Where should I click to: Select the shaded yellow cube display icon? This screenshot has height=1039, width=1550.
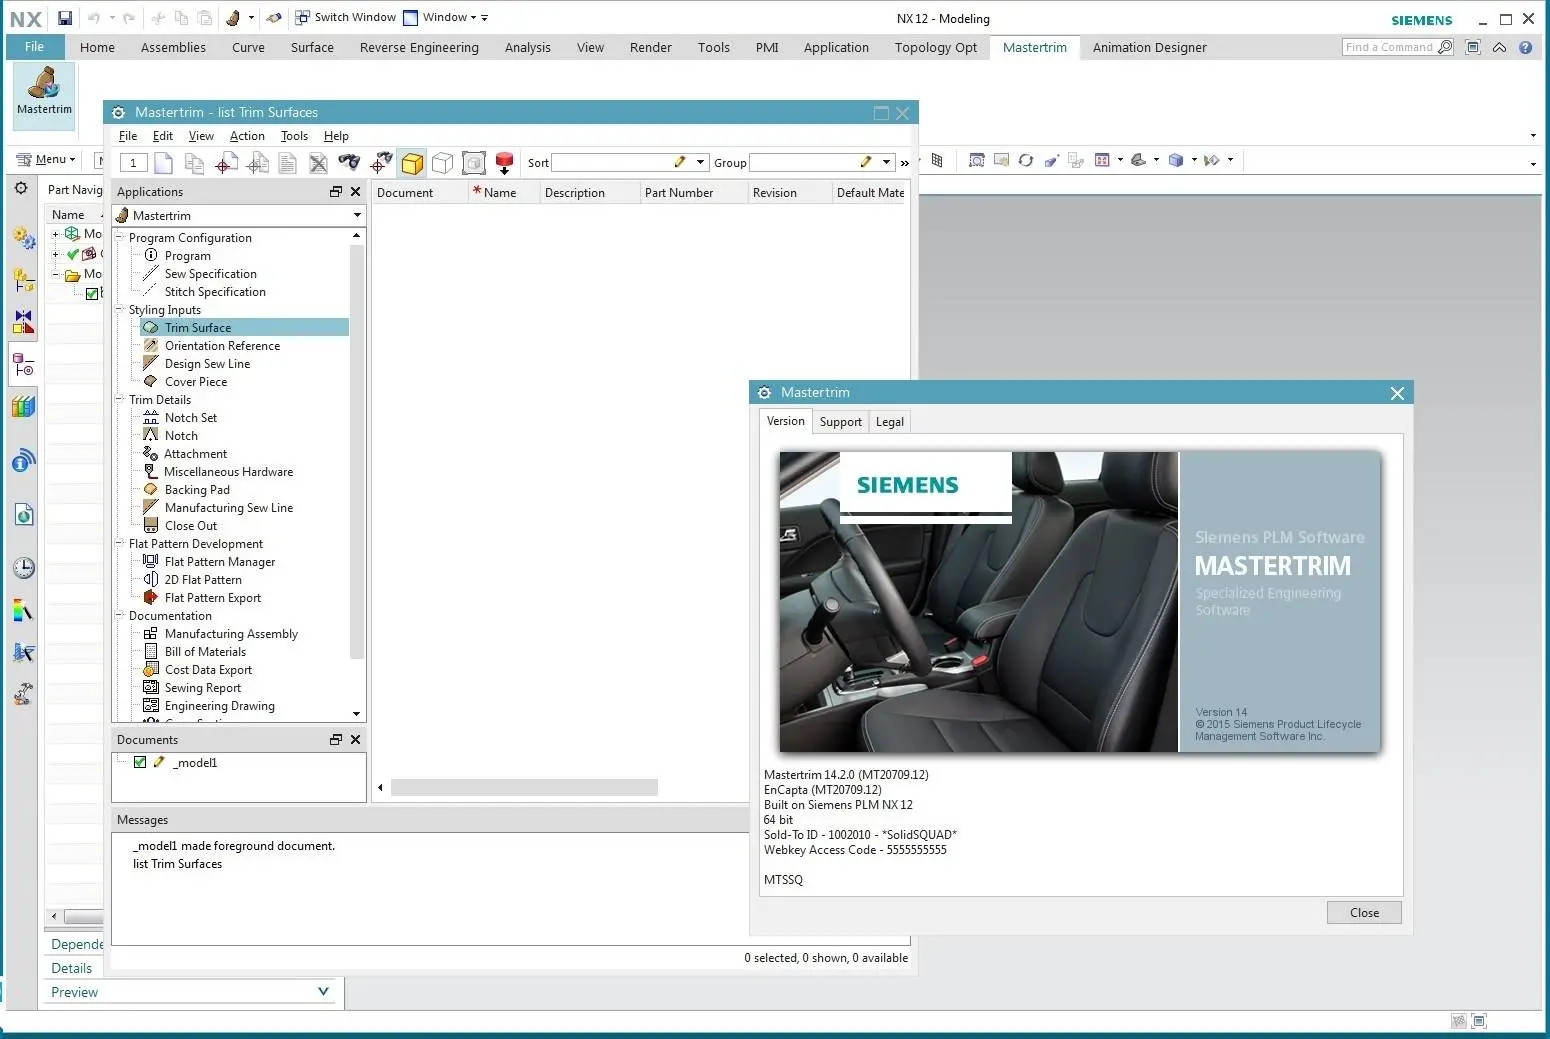coord(412,163)
